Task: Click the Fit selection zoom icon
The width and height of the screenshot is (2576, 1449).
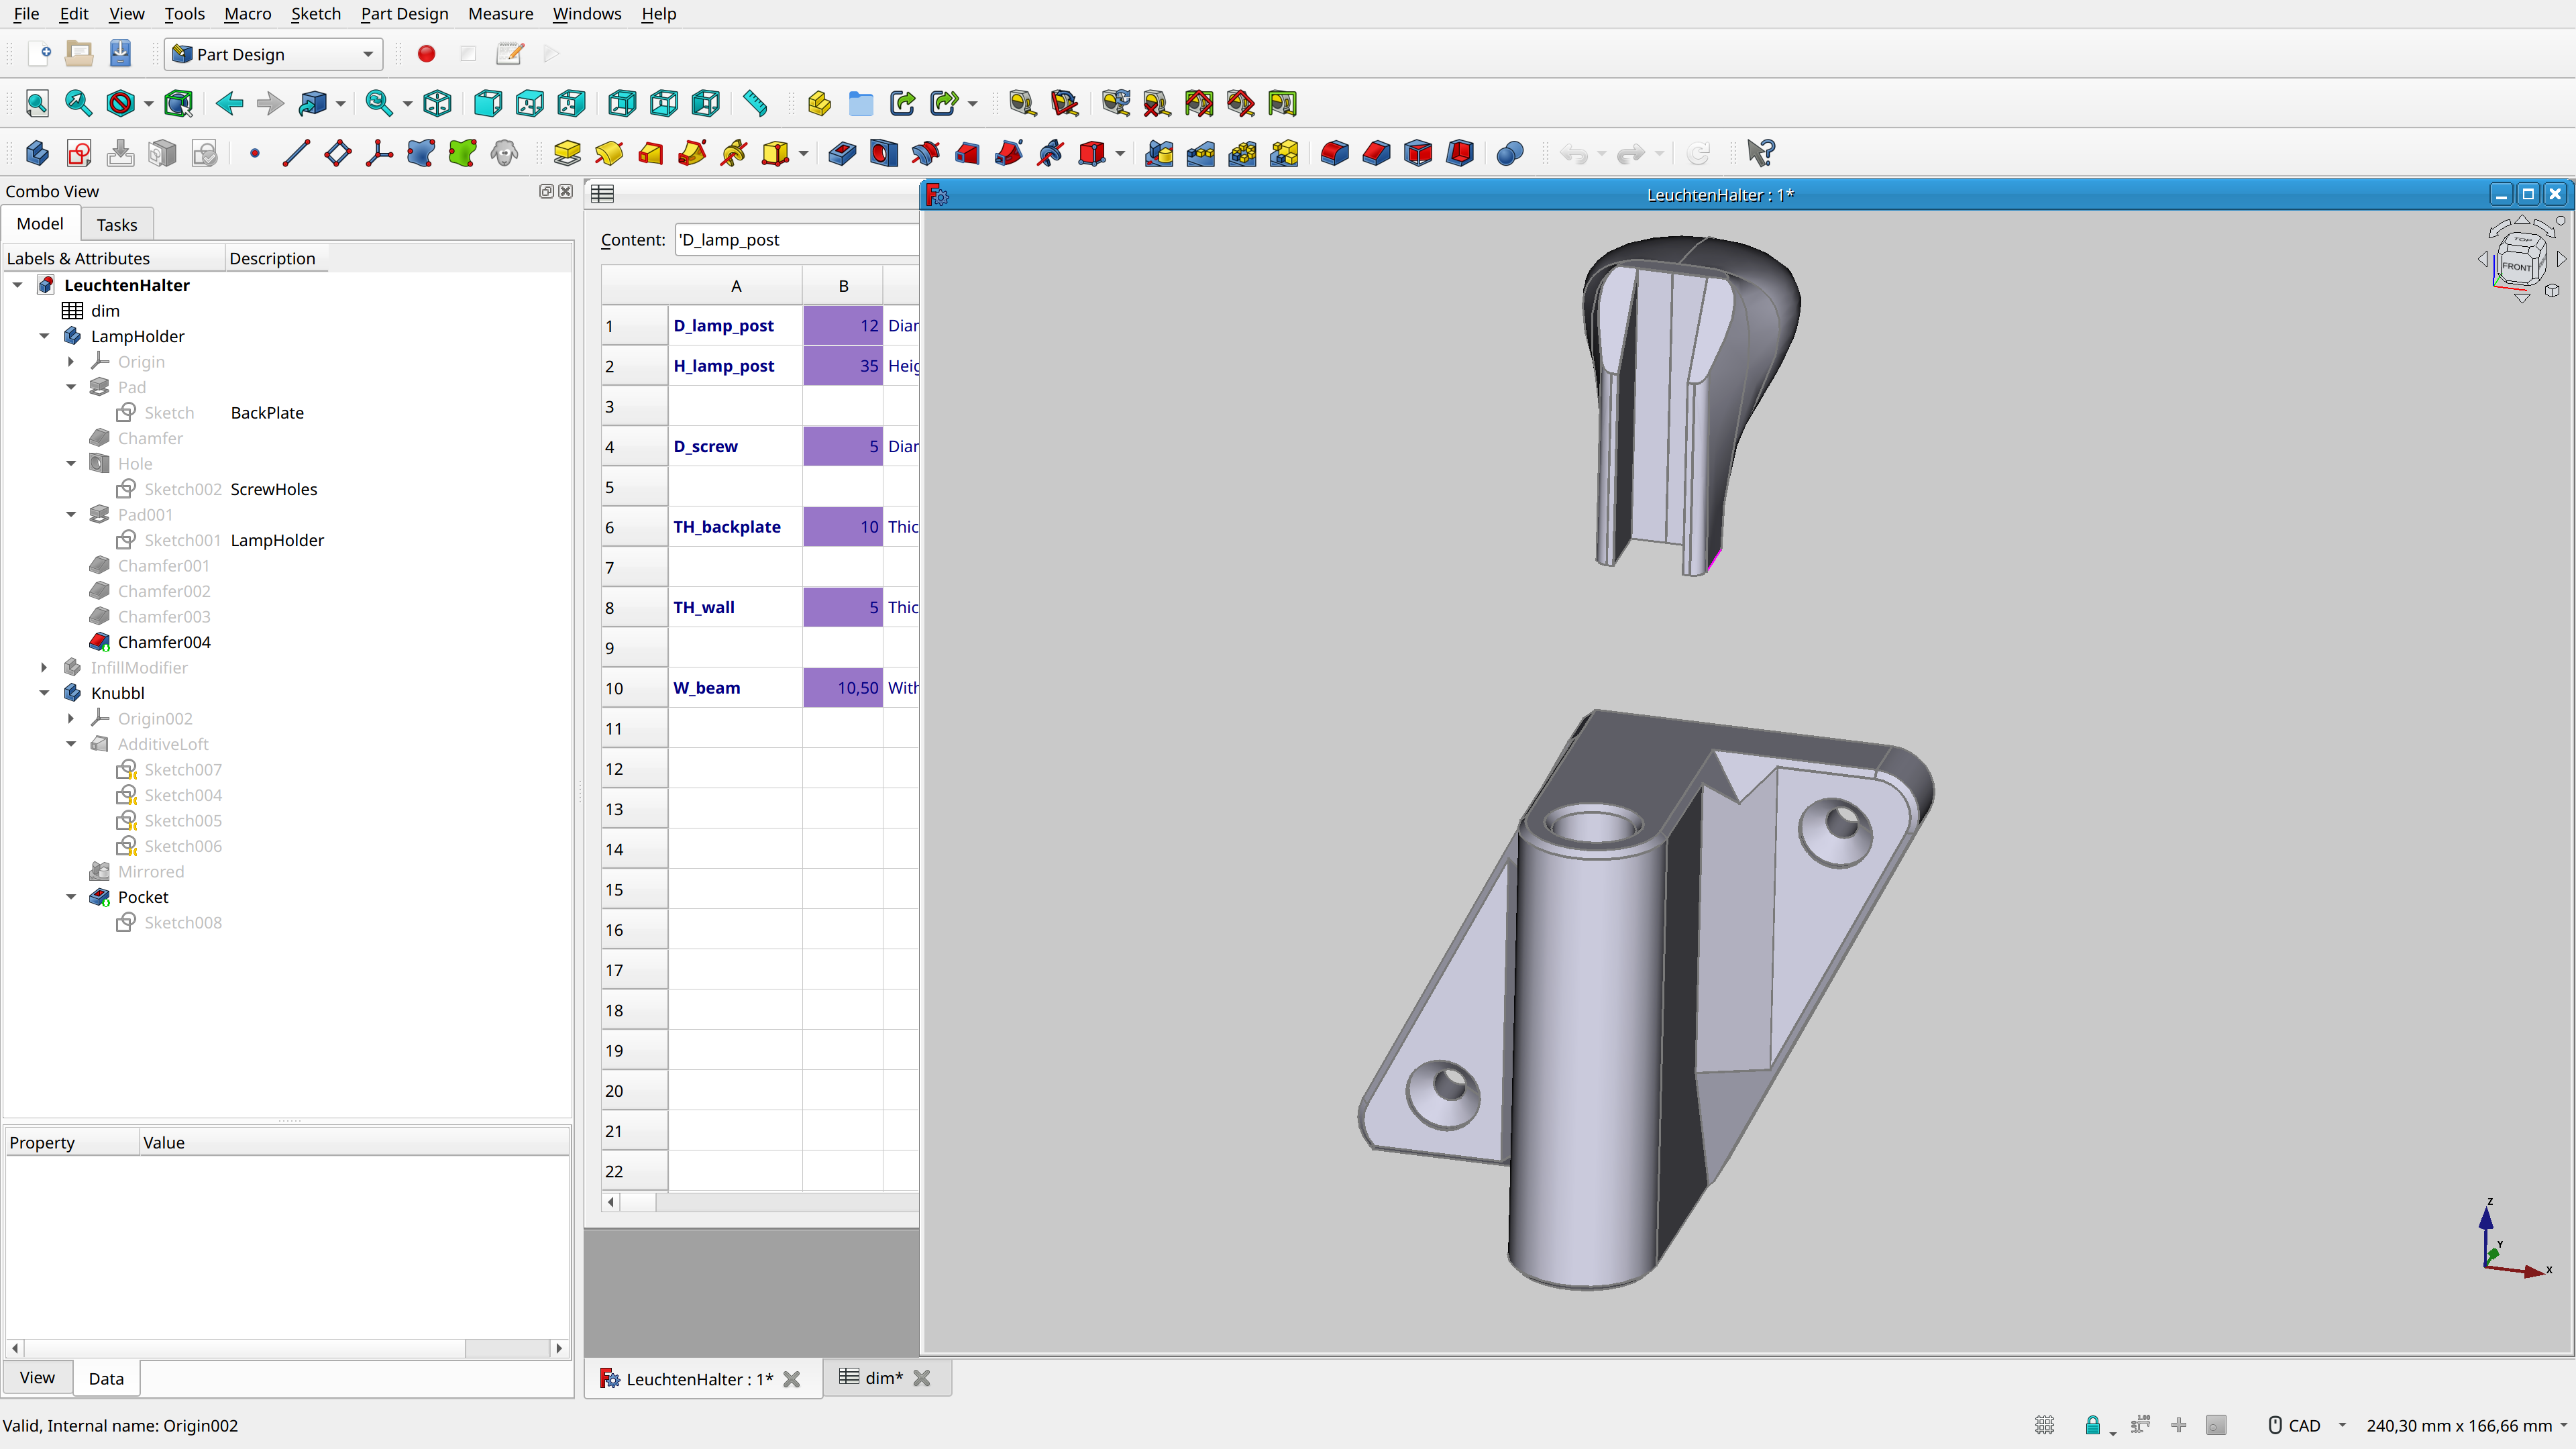Action: [x=78, y=103]
